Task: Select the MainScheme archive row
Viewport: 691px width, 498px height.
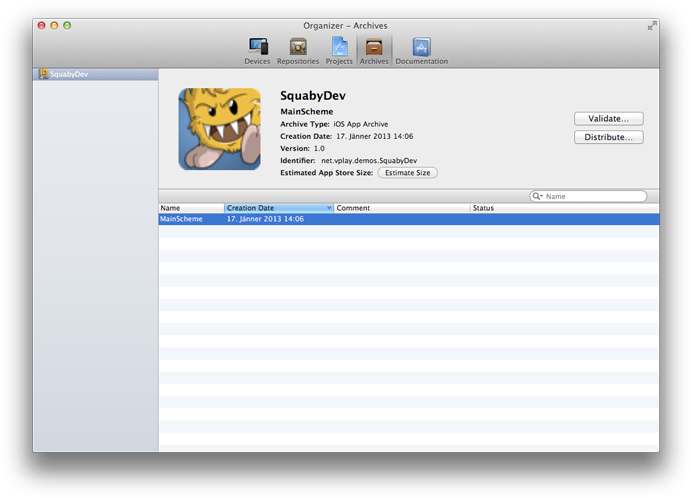Action: (x=400, y=219)
